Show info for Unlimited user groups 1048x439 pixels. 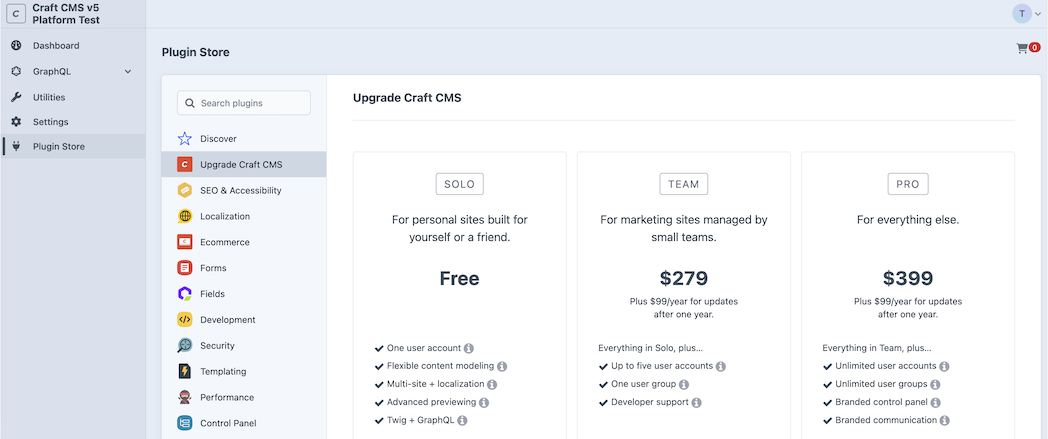(935, 384)
